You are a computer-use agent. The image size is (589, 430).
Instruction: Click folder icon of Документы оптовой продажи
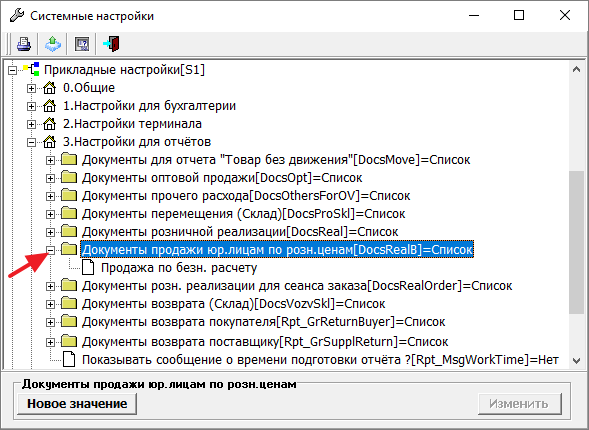[69, 177]
